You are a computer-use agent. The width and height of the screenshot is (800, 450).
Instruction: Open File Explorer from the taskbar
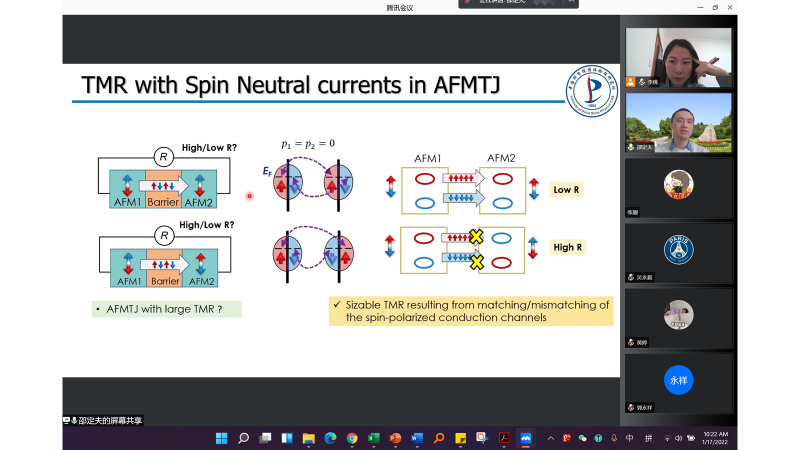pos(308,438)
